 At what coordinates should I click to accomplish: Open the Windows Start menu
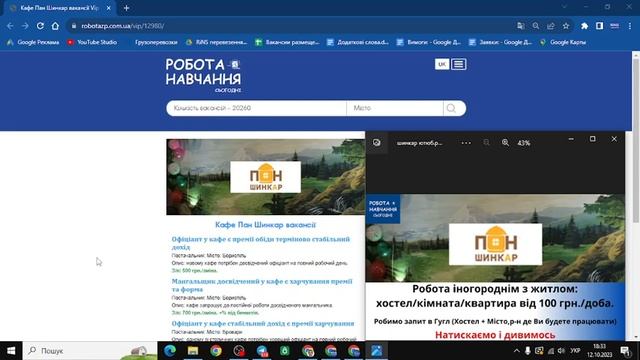[11, 351]
